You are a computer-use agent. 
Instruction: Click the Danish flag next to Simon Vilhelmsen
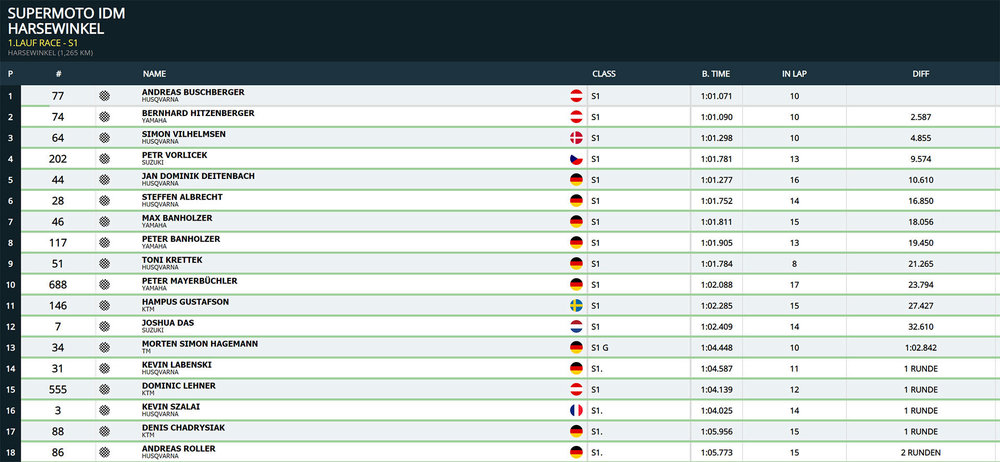(576, 138)
